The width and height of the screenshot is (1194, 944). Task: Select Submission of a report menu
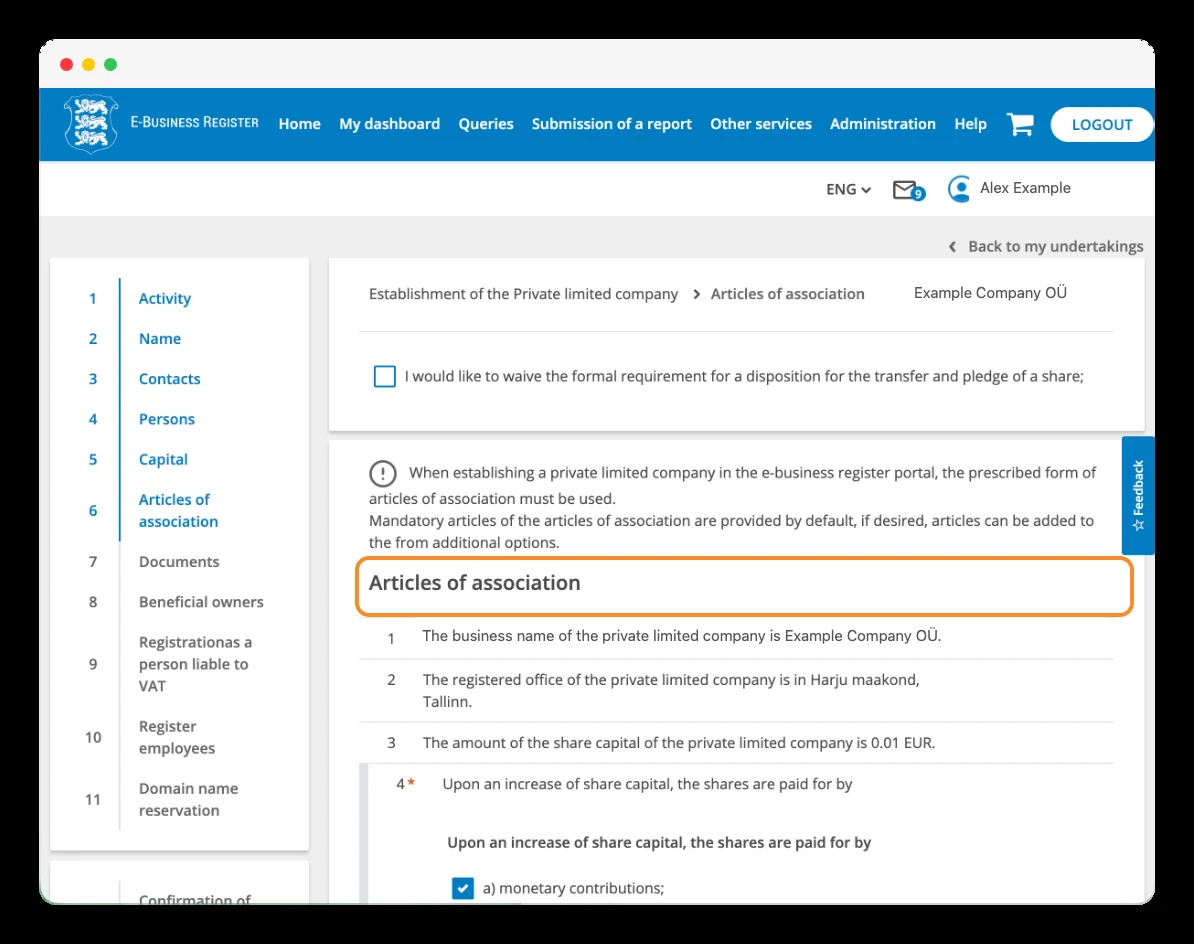(x=611, y=123)
